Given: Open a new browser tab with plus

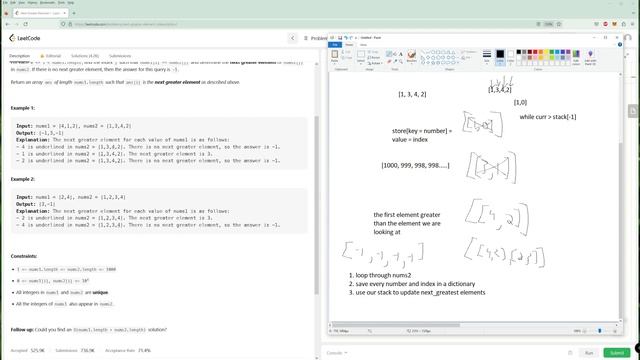Looking at the screenshot, I should tap(74, 13).
